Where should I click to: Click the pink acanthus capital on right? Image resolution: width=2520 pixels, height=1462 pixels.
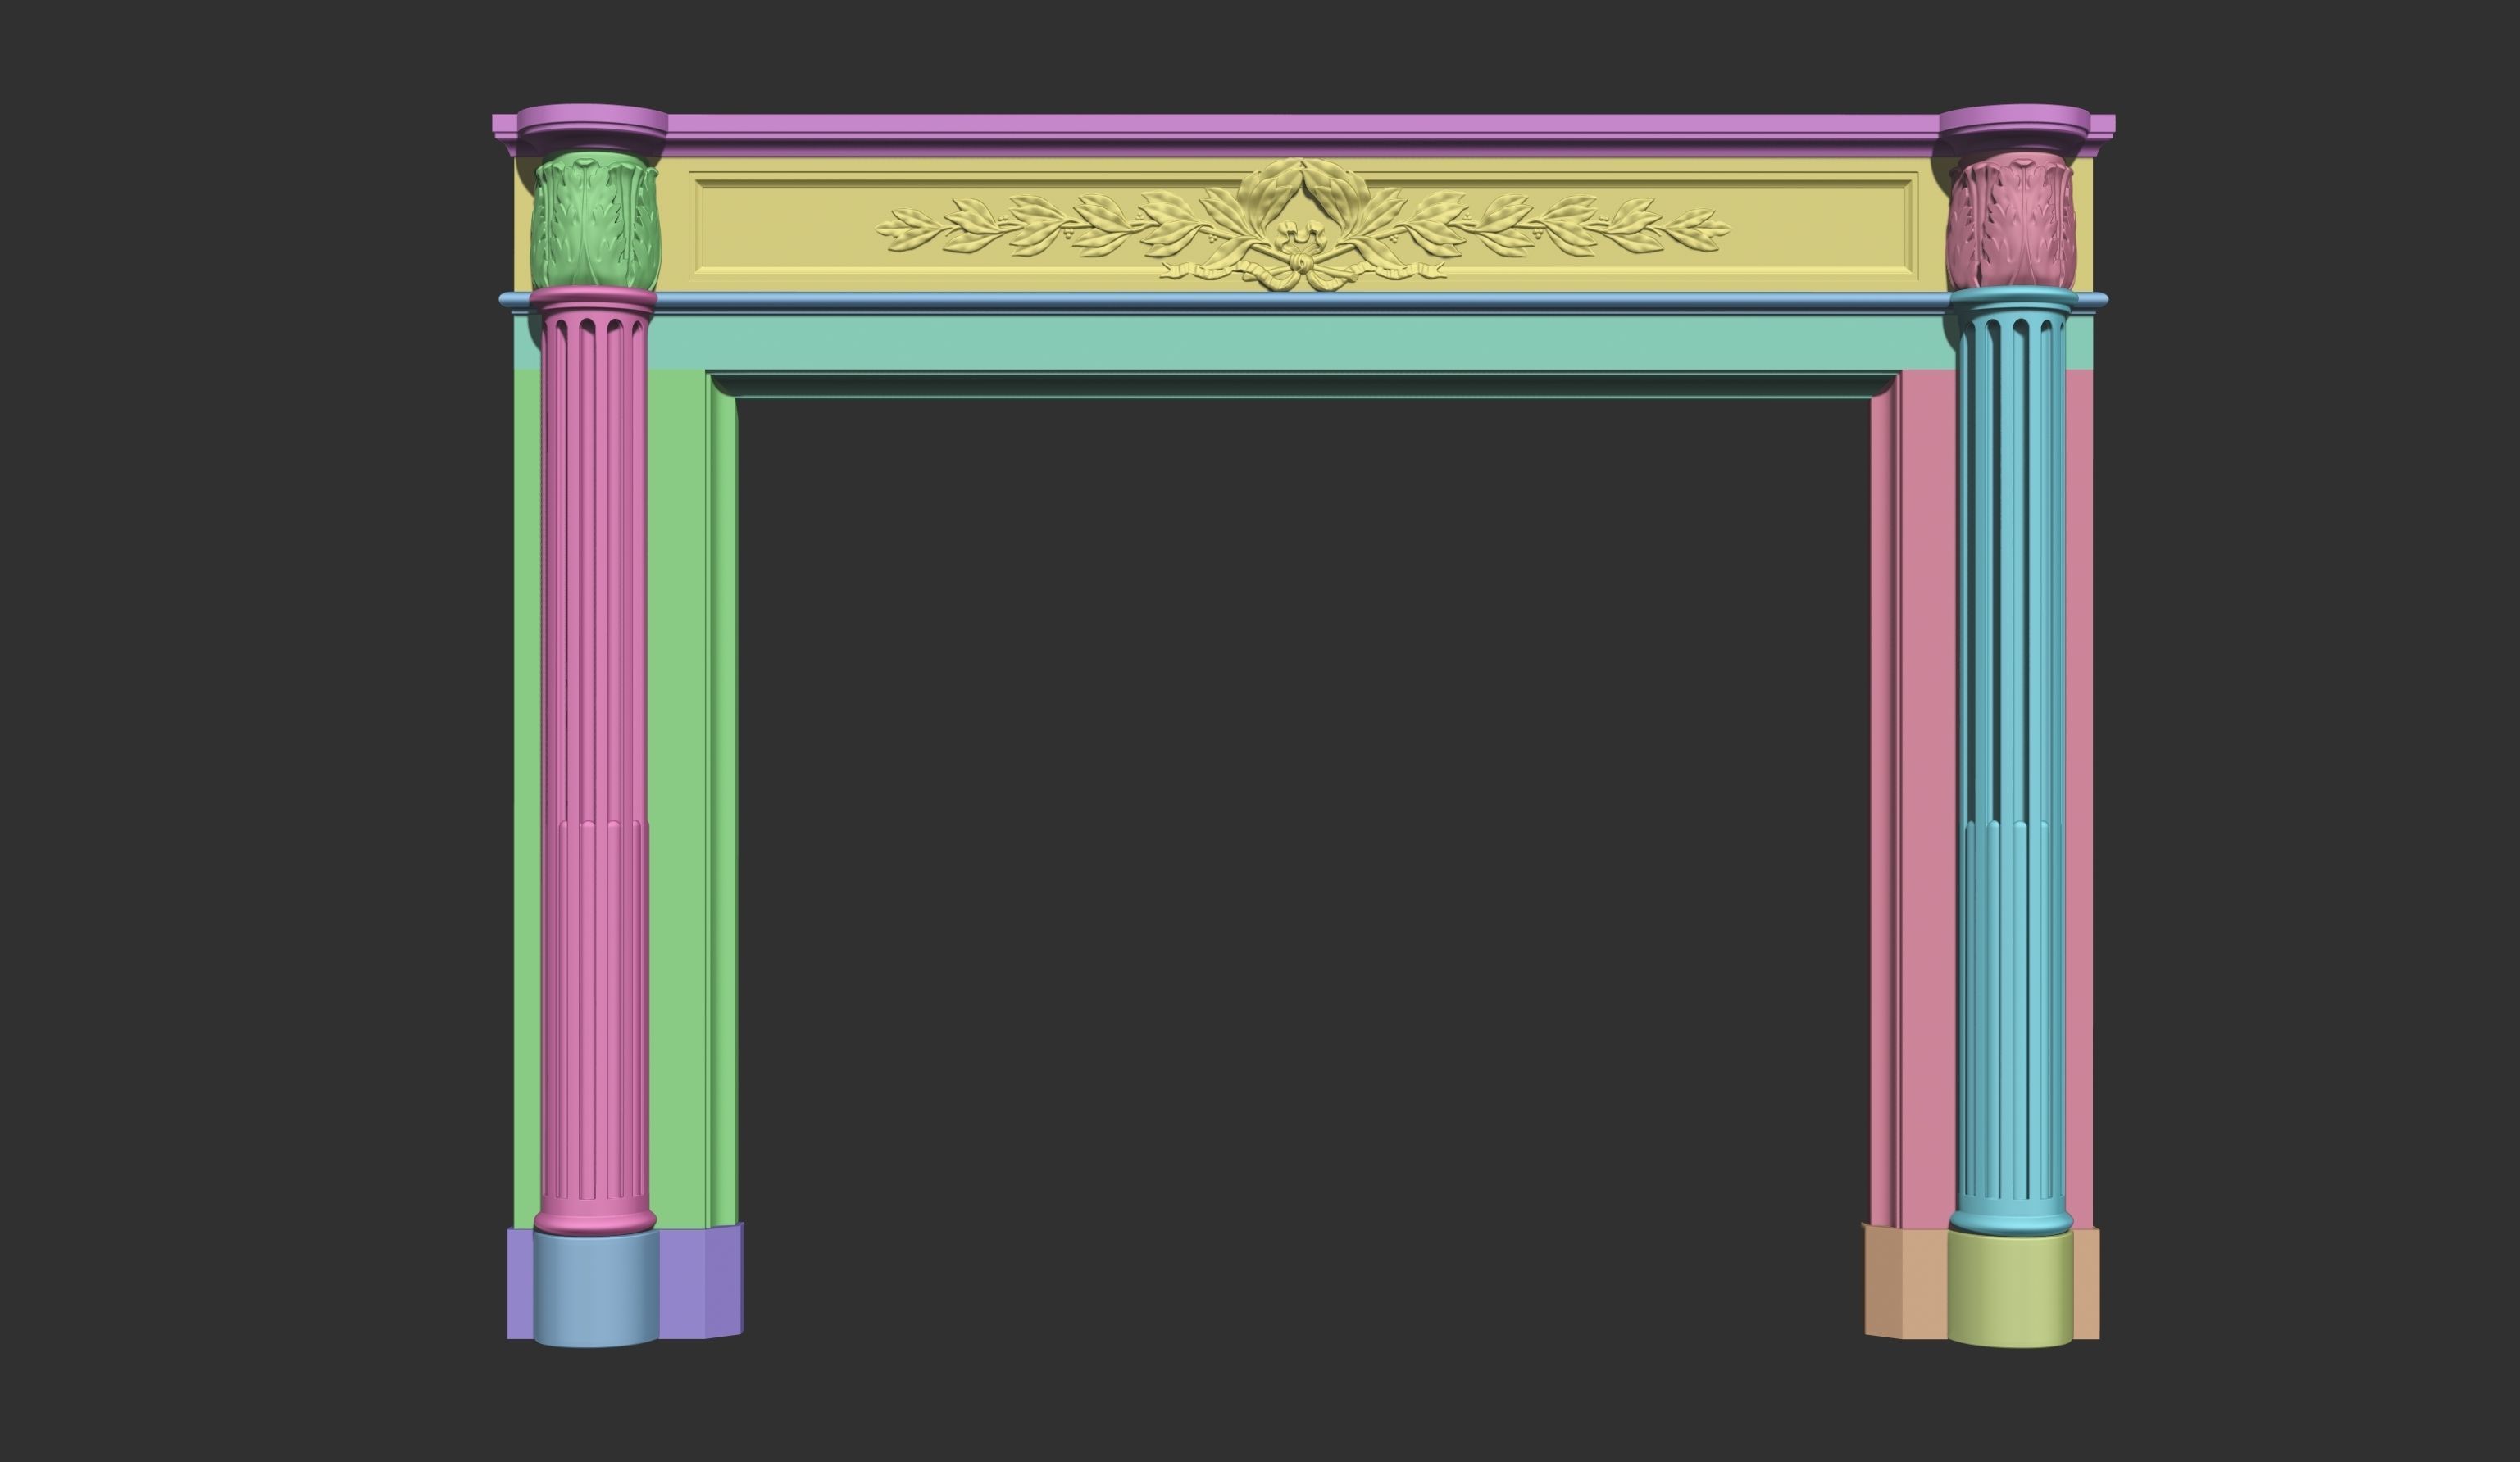pyautogui.click(x=2010, y=222)
